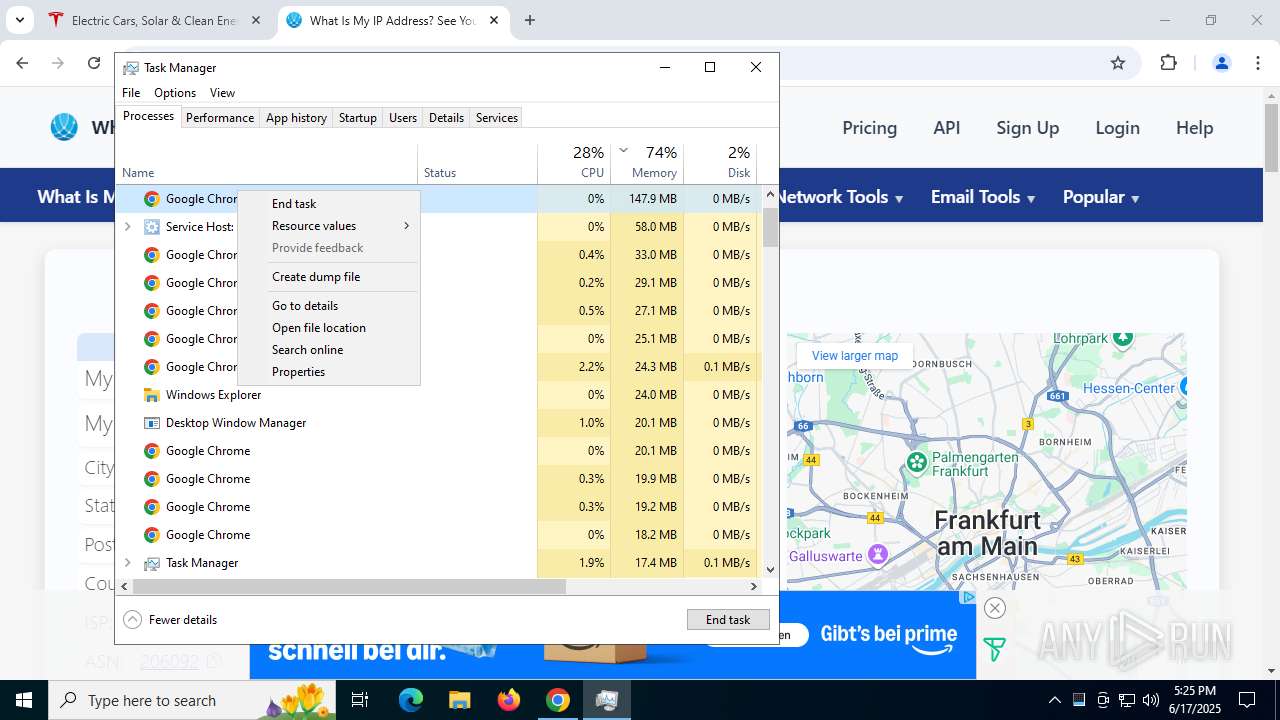Open File Explorer from the taskbar
This screenshot has width=1280, height=720.
(459, 700)
